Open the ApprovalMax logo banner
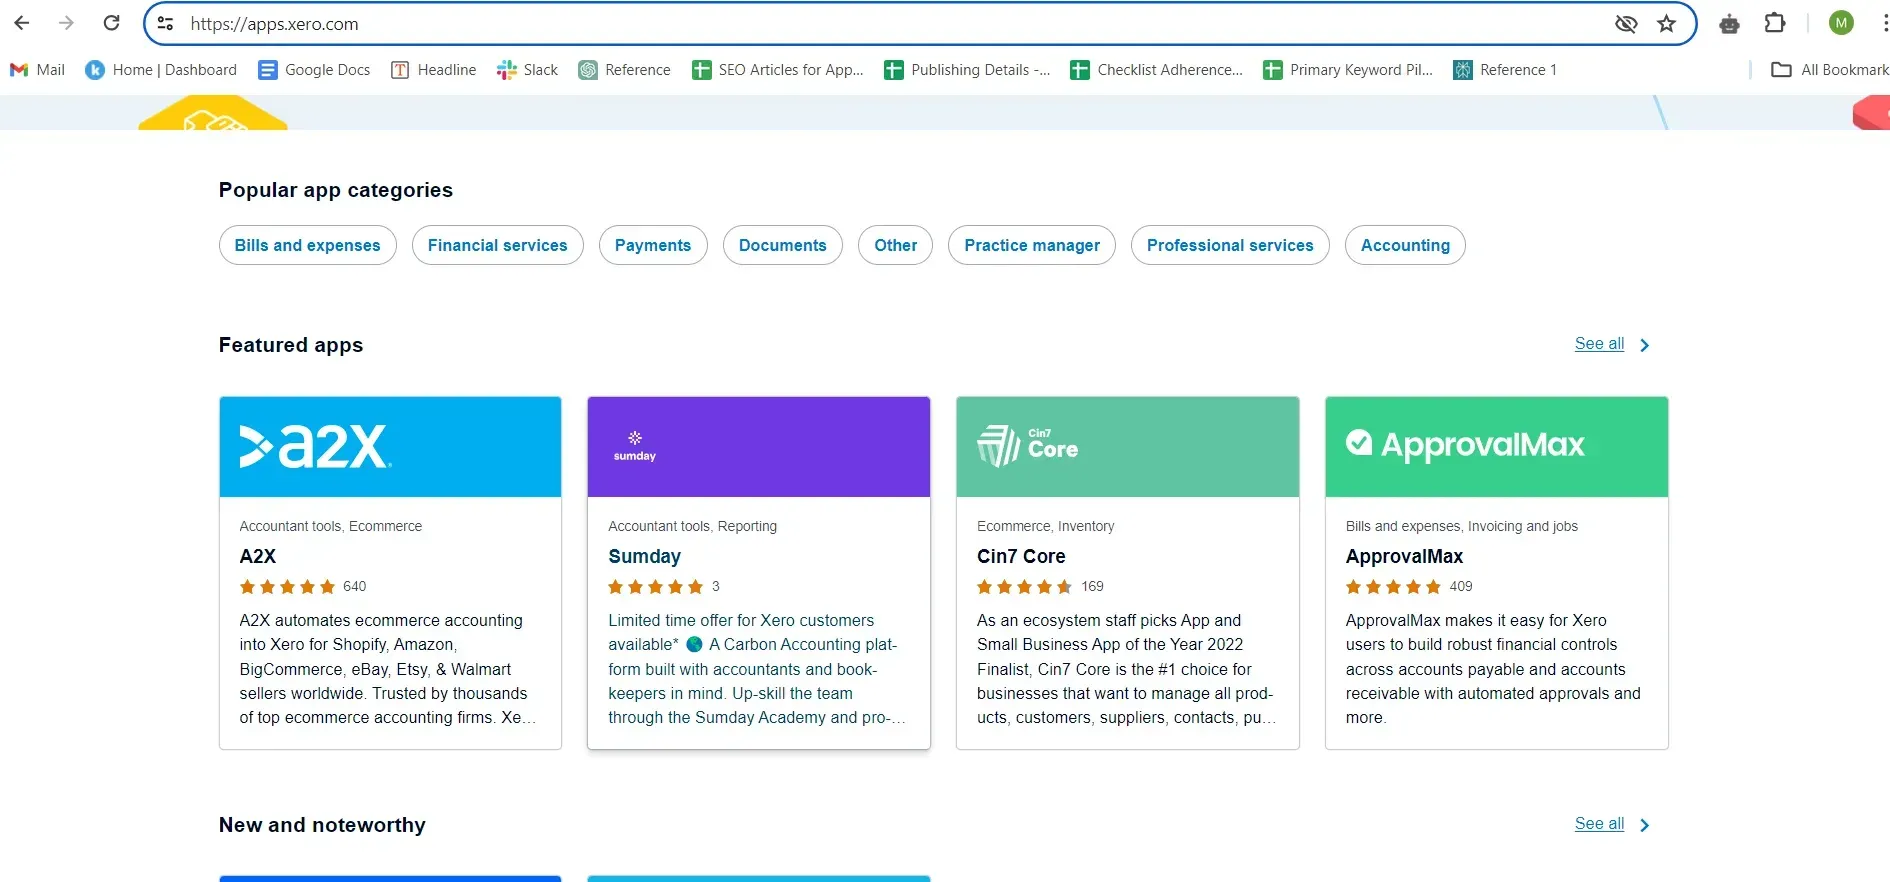Screen dimensions: 1890x882 click(1497, 447)
